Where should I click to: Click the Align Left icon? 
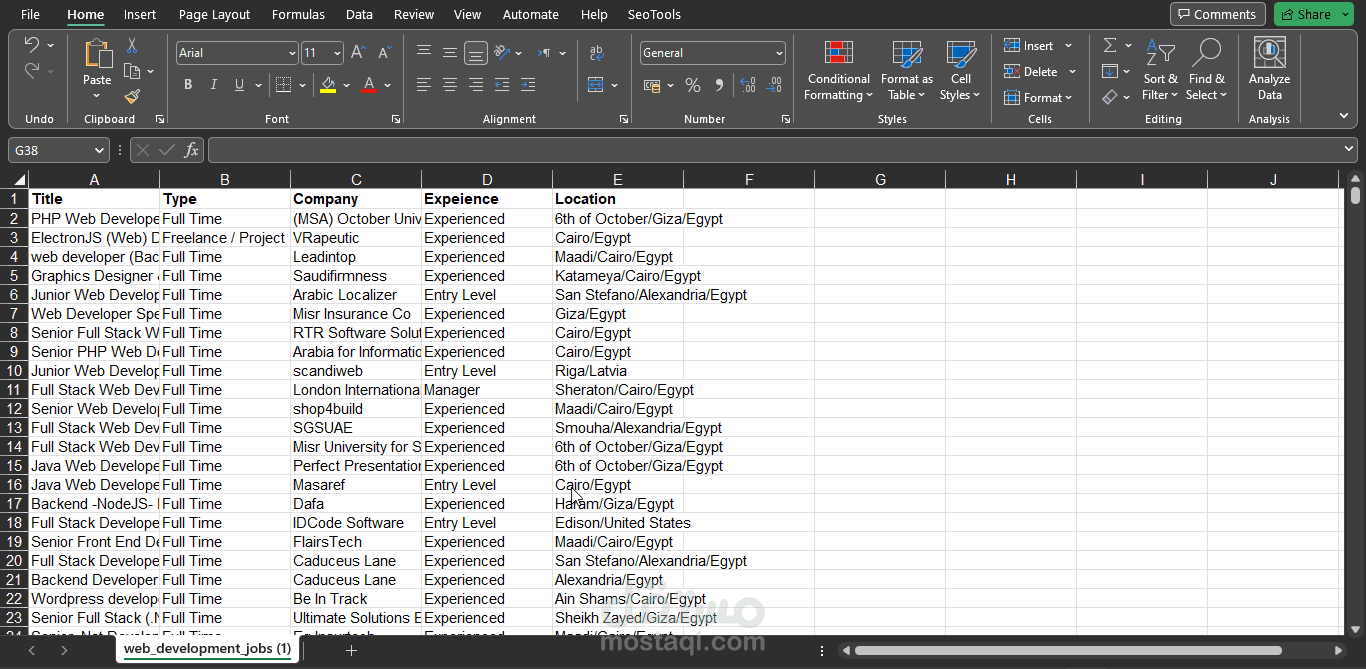[424, 85]
